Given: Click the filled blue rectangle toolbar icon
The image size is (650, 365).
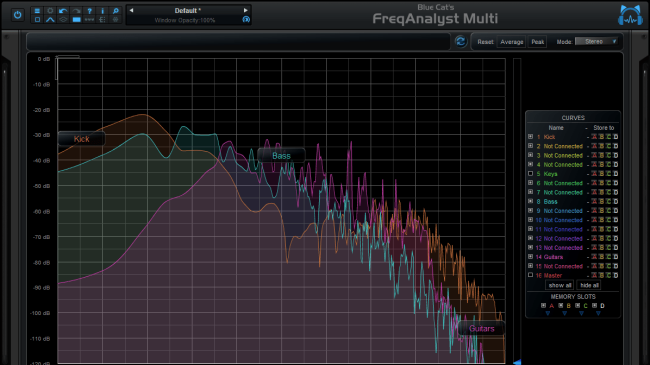Looking at the screenshot, I should pyautogui.click(x=76, y=19).
